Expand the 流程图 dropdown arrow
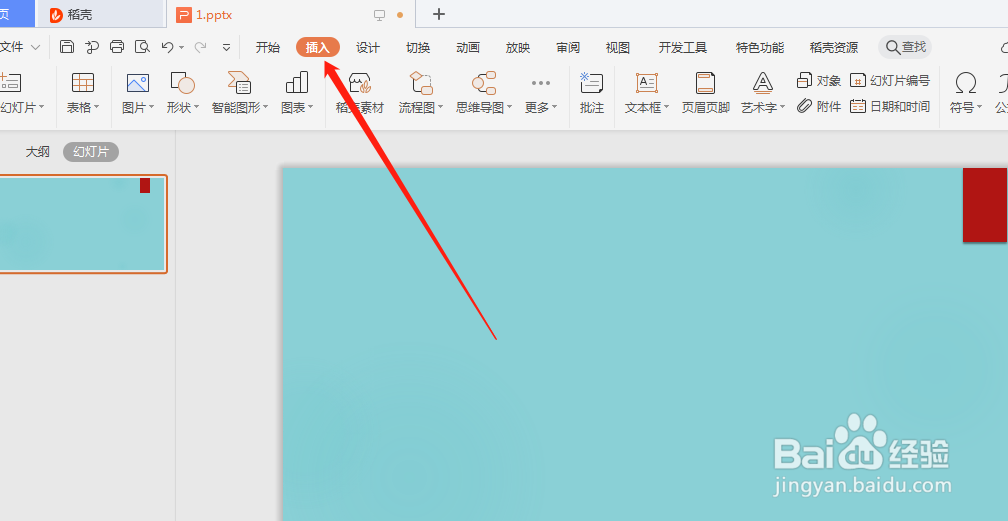1008x521 pixels. (440, 107)
